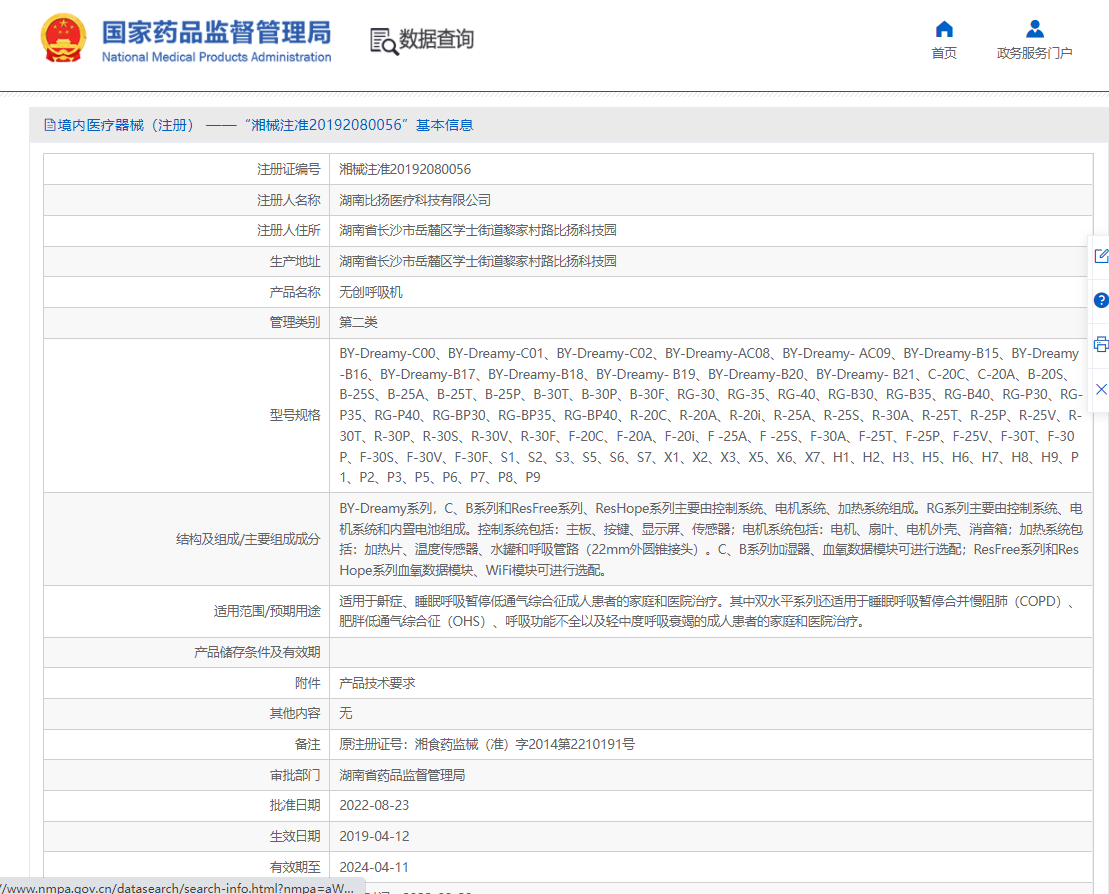1109x894 pixels.
Task: Click the 生产地址 address value
Action: 478,262
